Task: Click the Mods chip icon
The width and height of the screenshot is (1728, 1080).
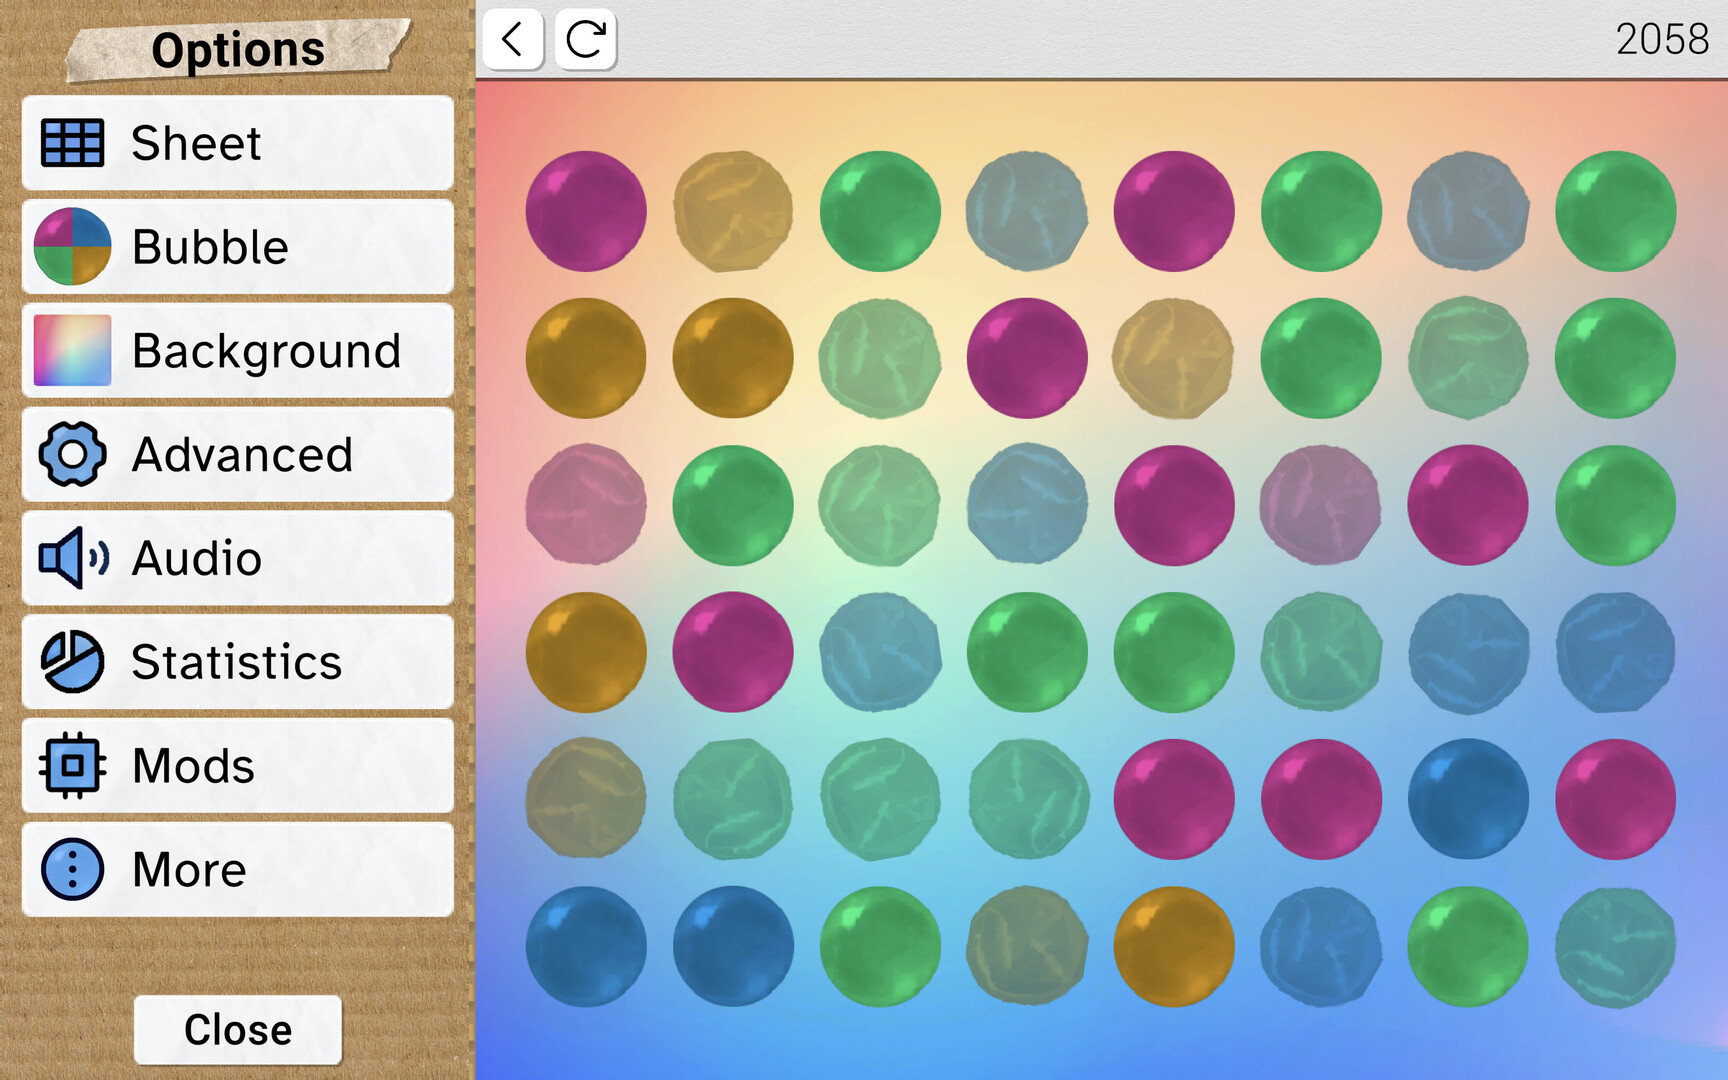Action: (x=72, y=766)
